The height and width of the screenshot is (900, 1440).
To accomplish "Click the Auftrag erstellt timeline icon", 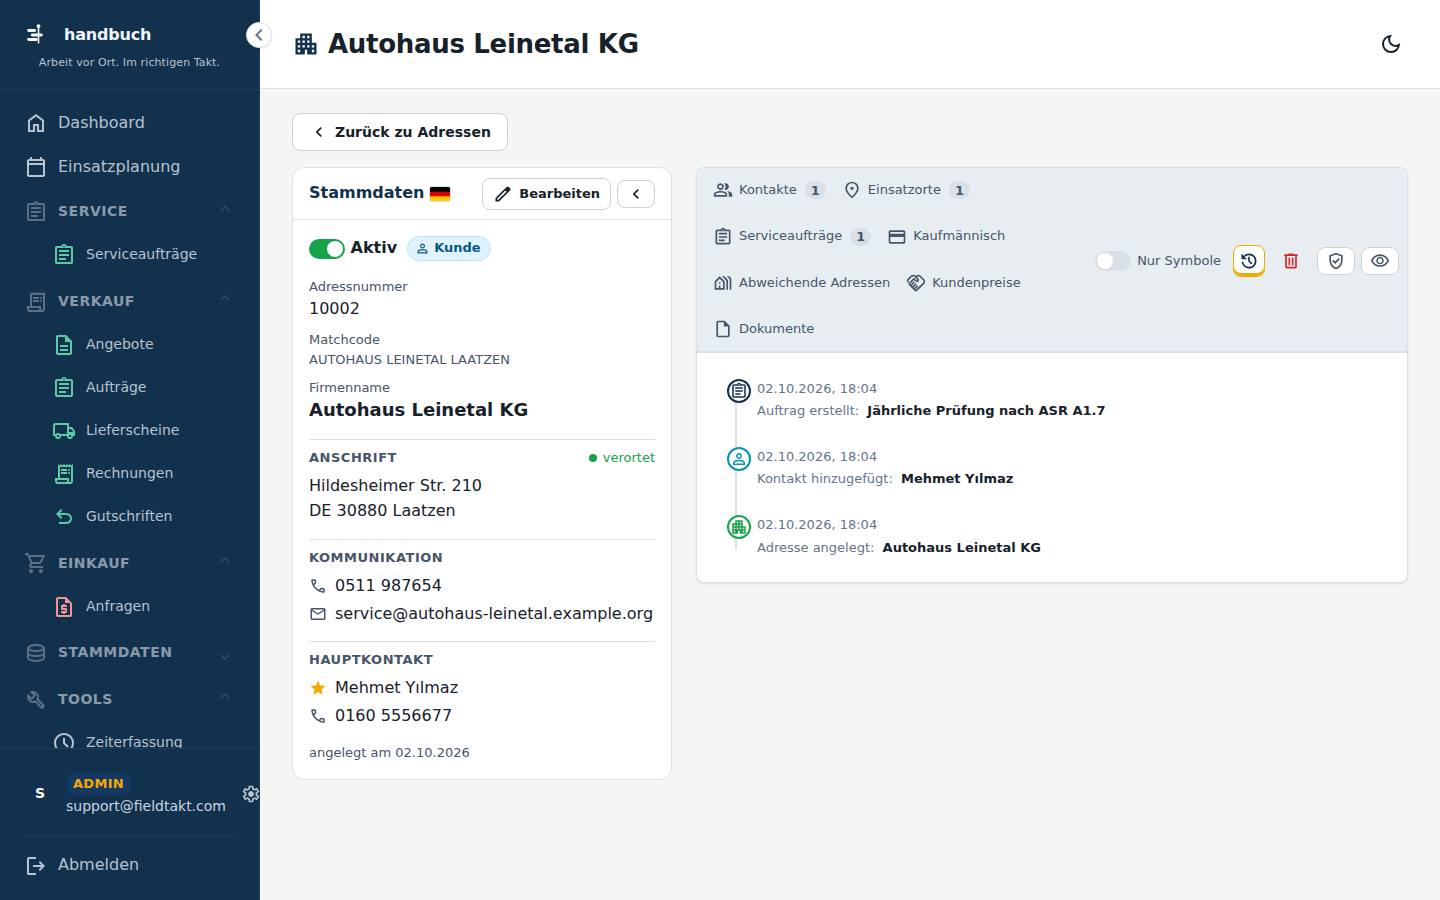I will [738, 391].
